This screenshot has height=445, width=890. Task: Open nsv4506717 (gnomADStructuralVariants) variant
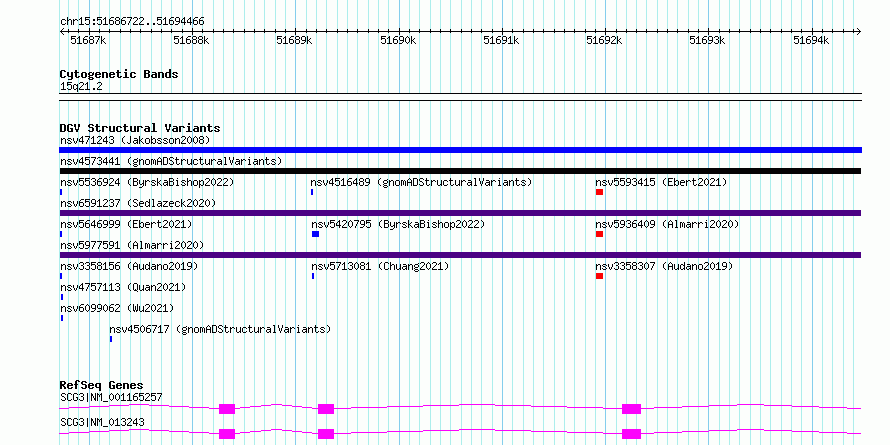pos(220,329)
